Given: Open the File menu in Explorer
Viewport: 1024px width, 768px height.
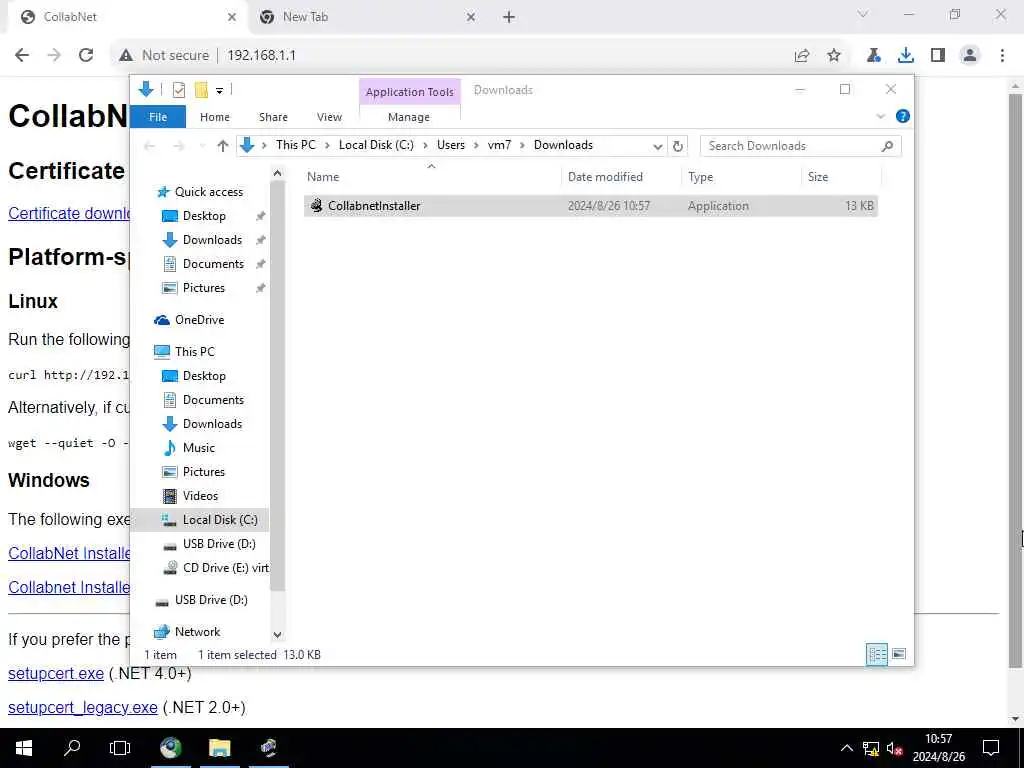Looking at the screenshot, I should click(x=158, y=117).
